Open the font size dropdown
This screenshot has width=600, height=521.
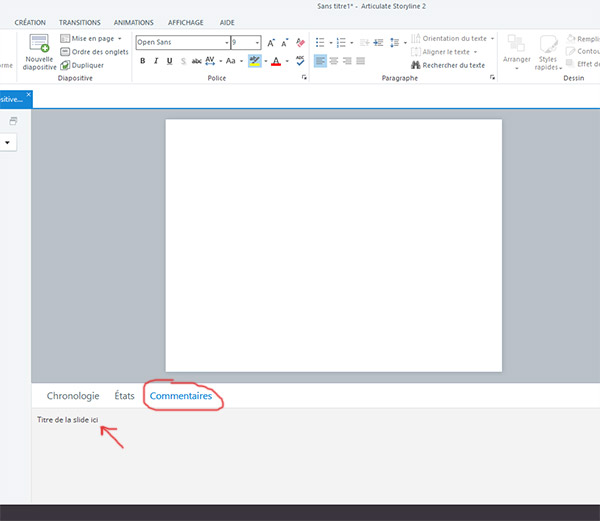pyautogui.click(x=257, y=42)
